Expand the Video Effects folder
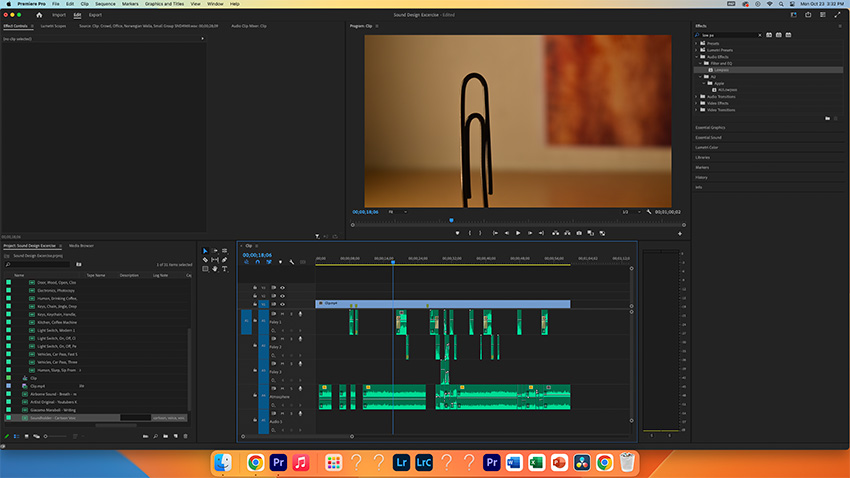This screenshot has width=850, height=478. click(x=697, y=103)
